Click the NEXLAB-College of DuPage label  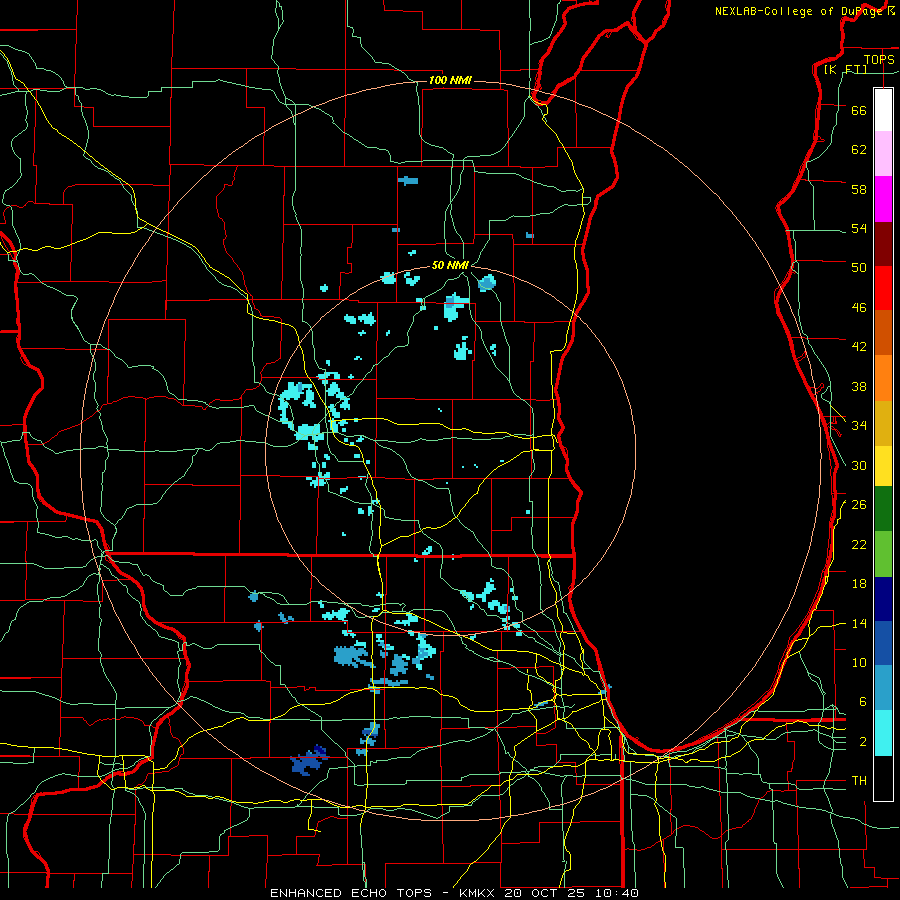click(804, 11)
